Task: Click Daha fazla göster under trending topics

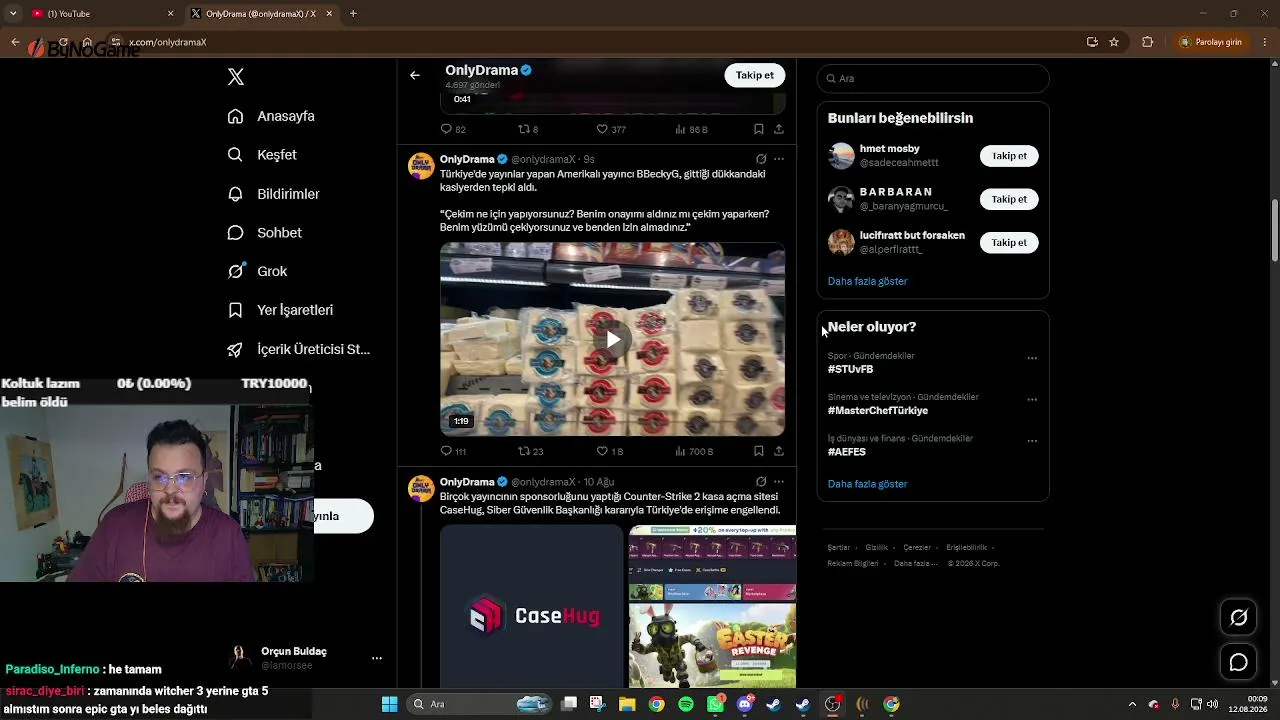Action: (867, 484)
